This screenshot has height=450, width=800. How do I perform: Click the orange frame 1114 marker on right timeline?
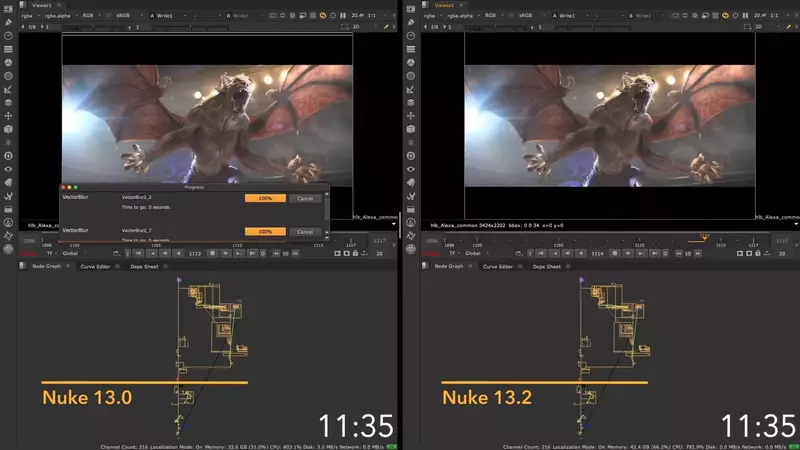705,237
